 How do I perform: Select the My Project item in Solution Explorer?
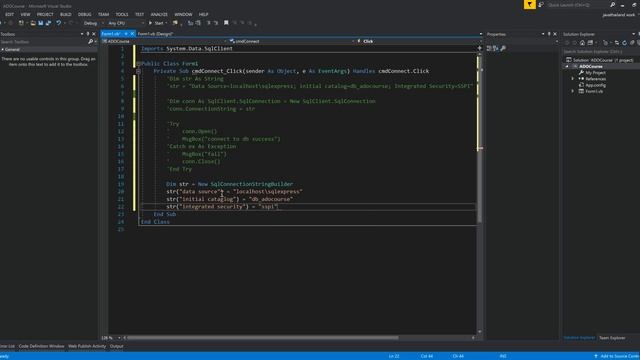point(595,73)
